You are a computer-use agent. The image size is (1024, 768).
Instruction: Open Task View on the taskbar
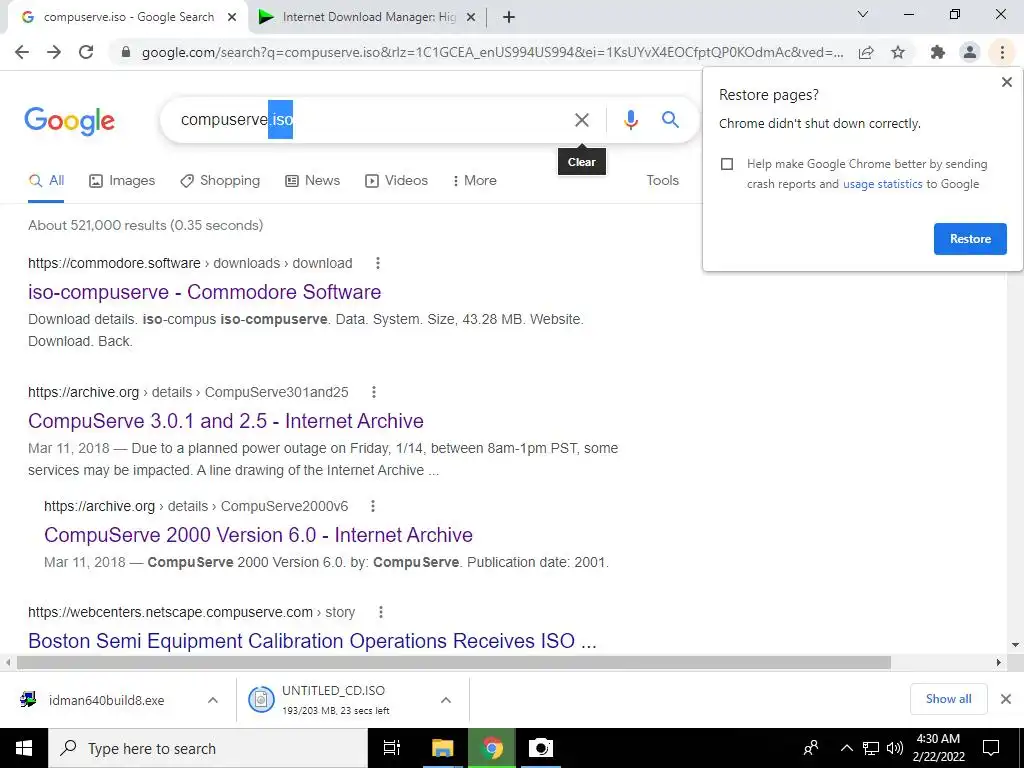pos(392,748)
